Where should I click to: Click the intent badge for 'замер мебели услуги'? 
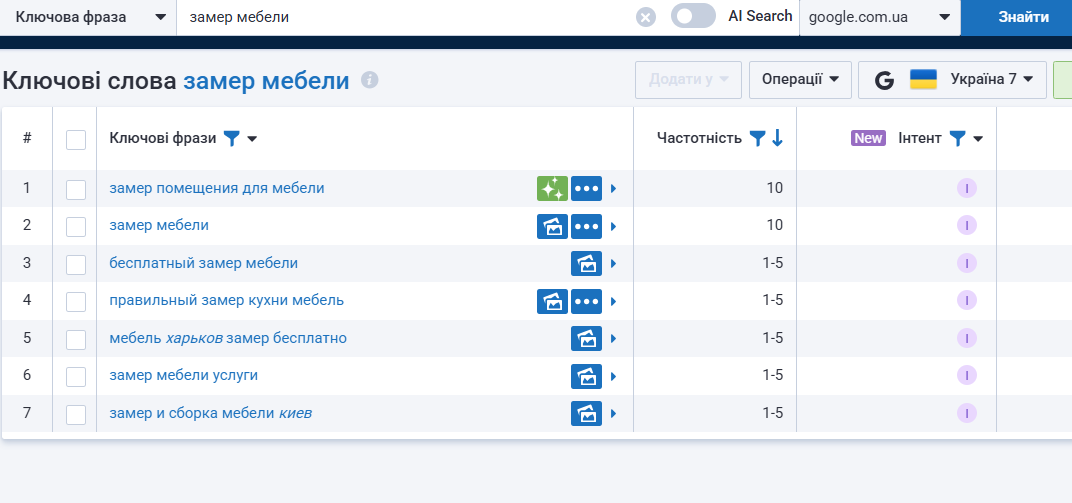pyautogui.click(x=966, y=375)
